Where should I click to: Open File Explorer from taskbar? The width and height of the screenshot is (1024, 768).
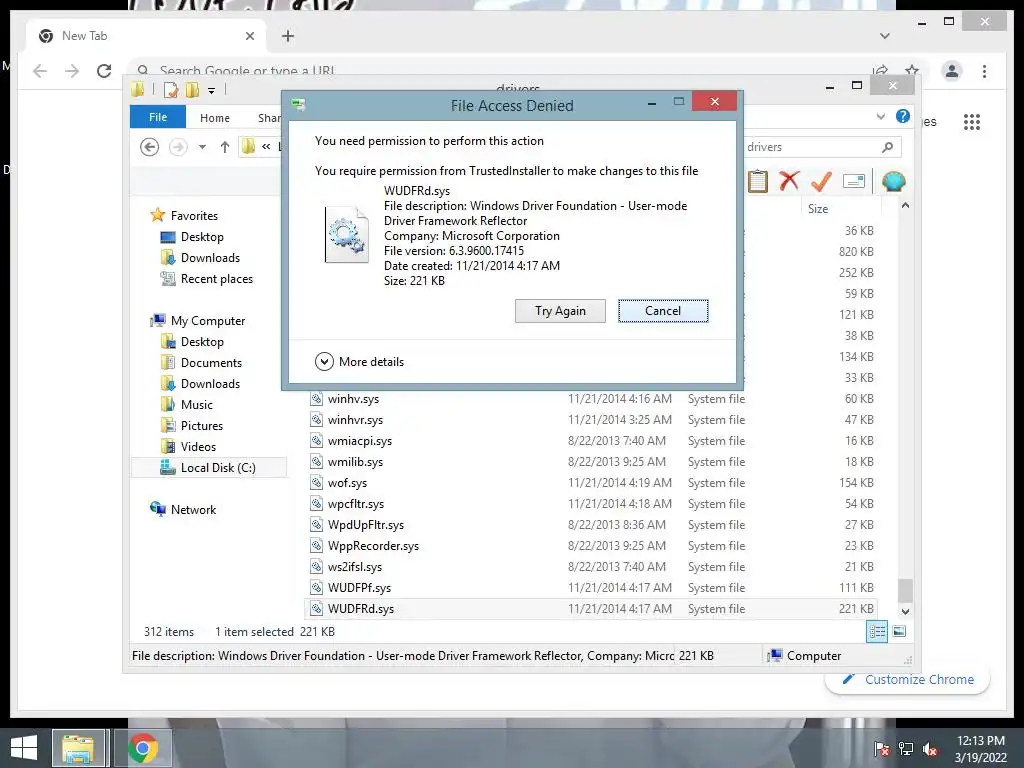(x=79, y=748)
